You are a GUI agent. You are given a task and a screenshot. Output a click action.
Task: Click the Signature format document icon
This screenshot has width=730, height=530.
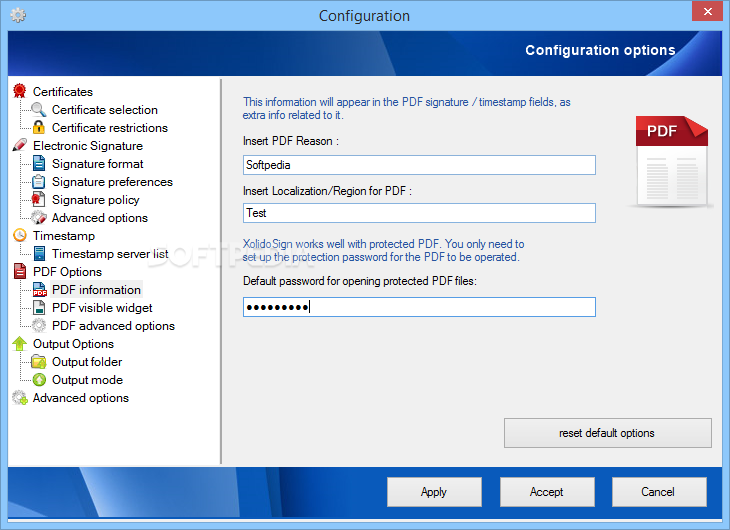pos(39,163)
